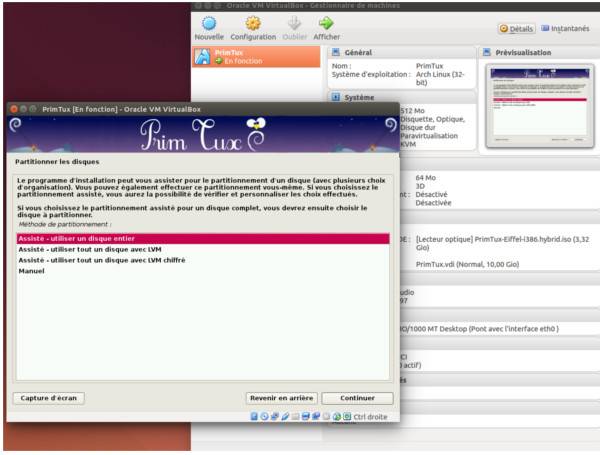The image size is (600, 455).
Task: Select the PrimTux machine icon in VM list
Action: coord(203,57)
